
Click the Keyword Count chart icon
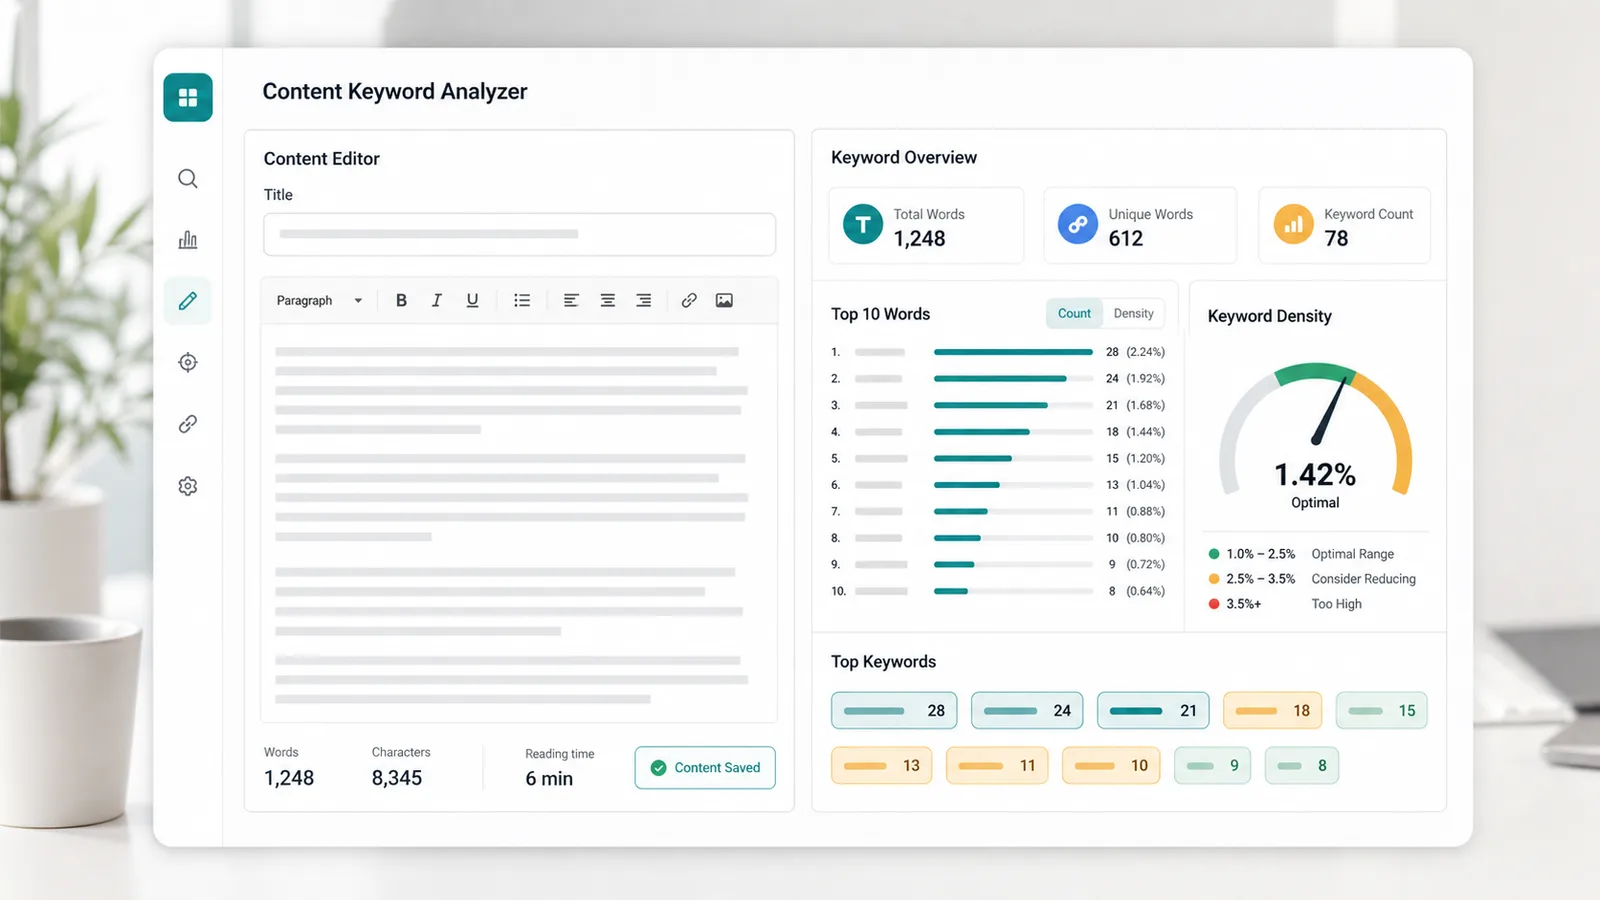[1293, 225]
